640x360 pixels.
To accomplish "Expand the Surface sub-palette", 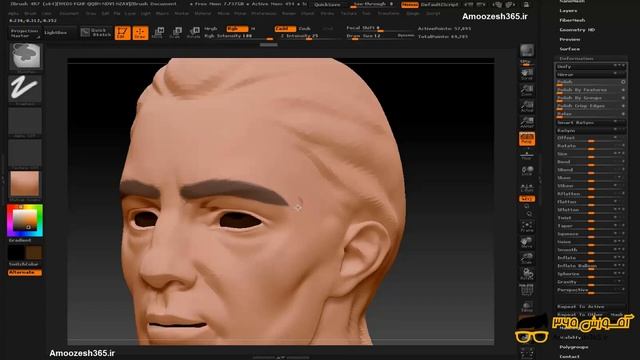I will point(570,49).
